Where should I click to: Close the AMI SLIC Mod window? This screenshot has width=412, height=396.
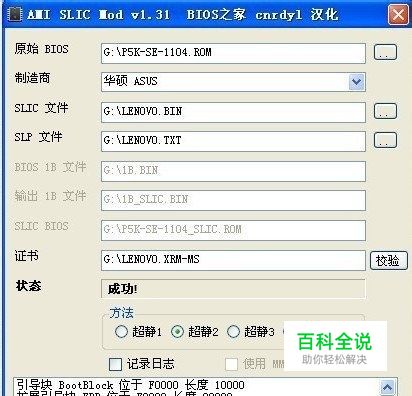click(x=398, y=15)
